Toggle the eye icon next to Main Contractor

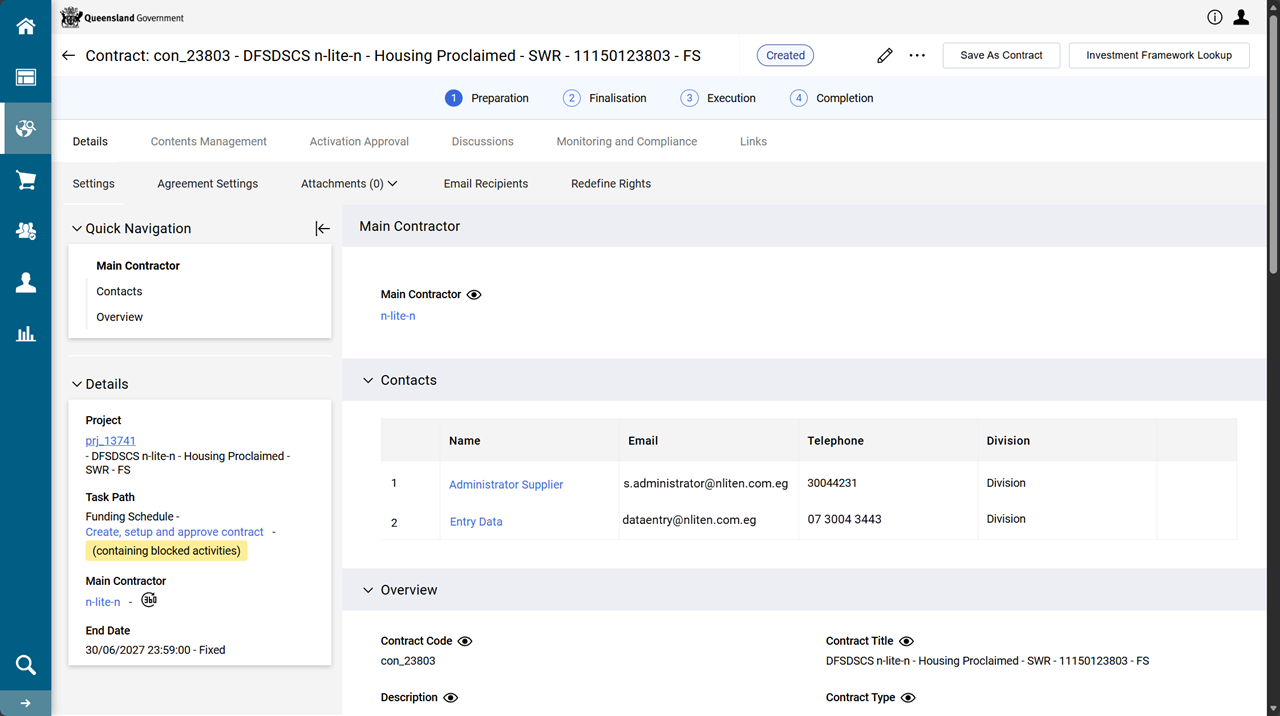pos(474,295)
